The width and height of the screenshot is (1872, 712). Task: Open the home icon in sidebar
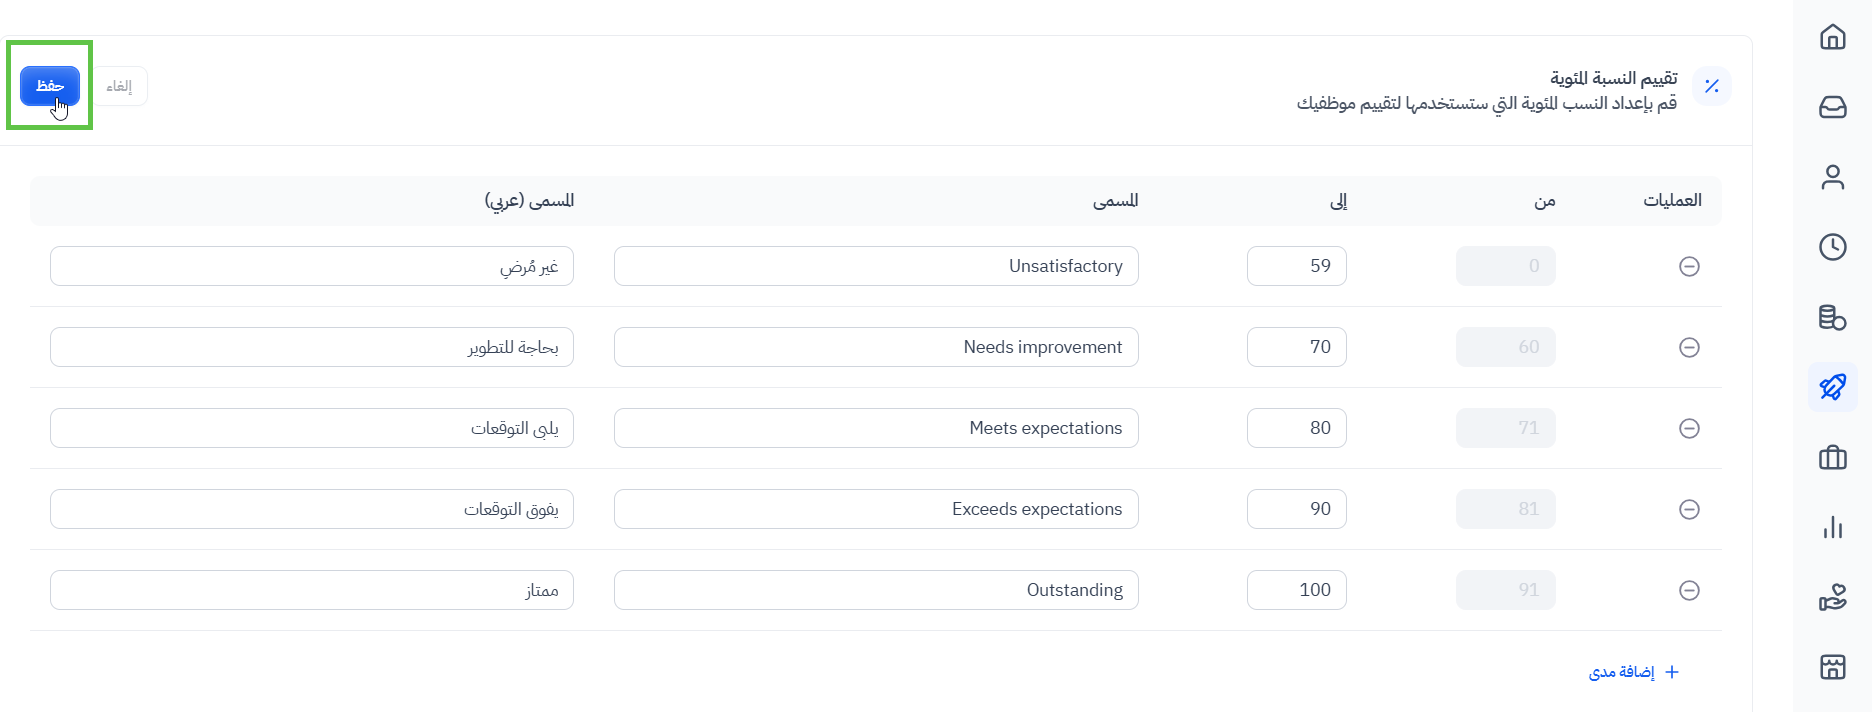[1832, 37]
